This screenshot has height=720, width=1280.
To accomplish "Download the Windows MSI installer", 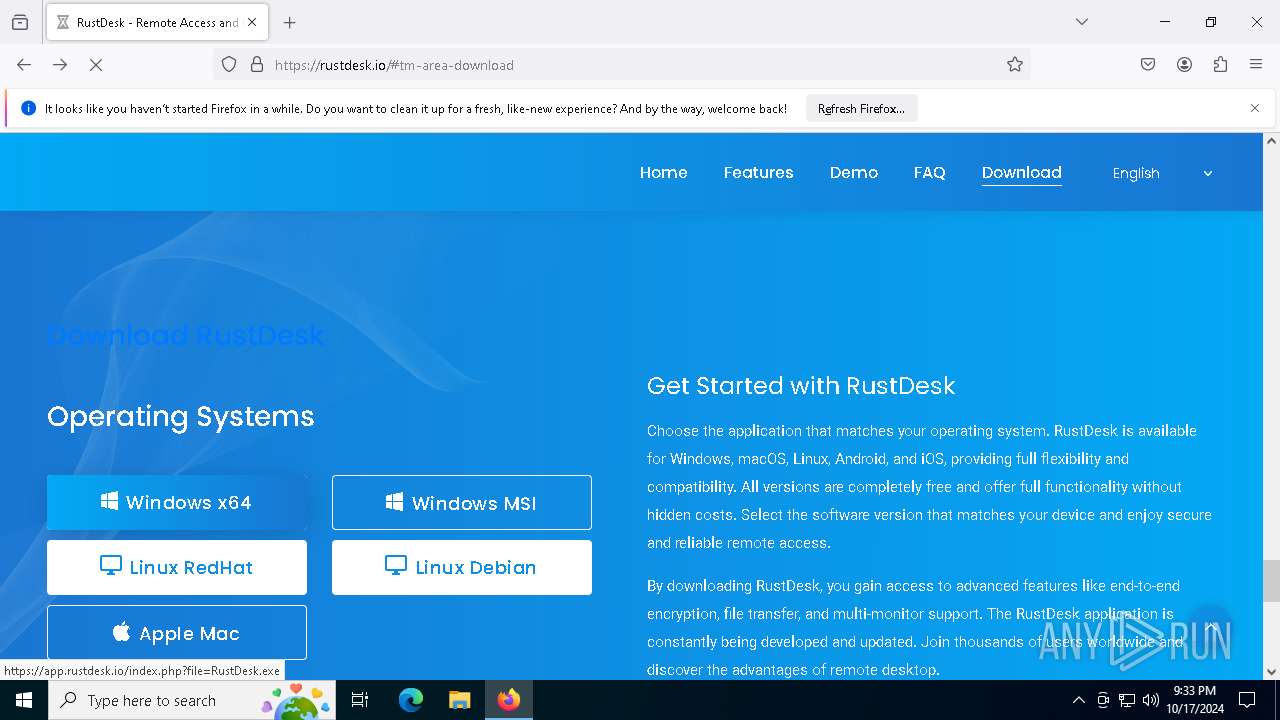I will [462, 502].
